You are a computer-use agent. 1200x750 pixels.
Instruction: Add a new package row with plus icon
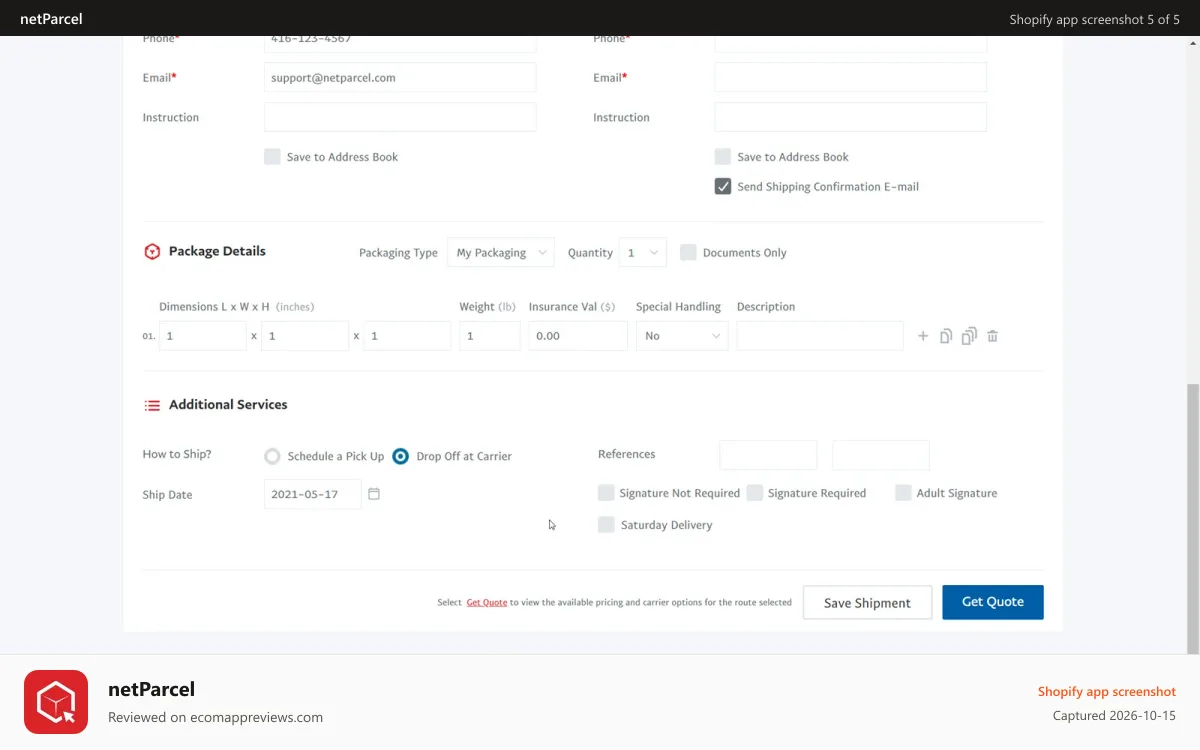923,336
